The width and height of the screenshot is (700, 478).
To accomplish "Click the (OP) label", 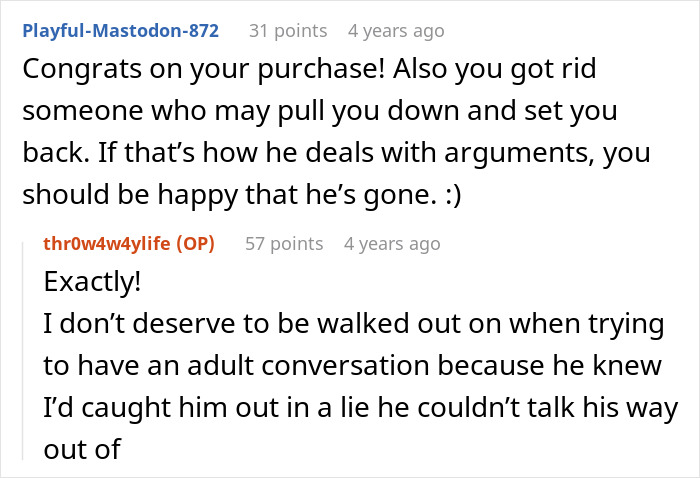I will [x=190, y=243].
